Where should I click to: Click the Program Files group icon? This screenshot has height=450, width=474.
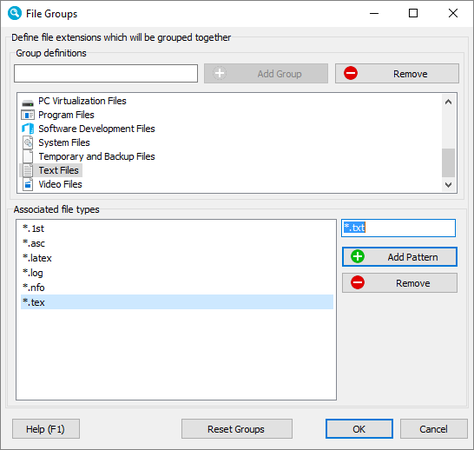pos(28,115)
